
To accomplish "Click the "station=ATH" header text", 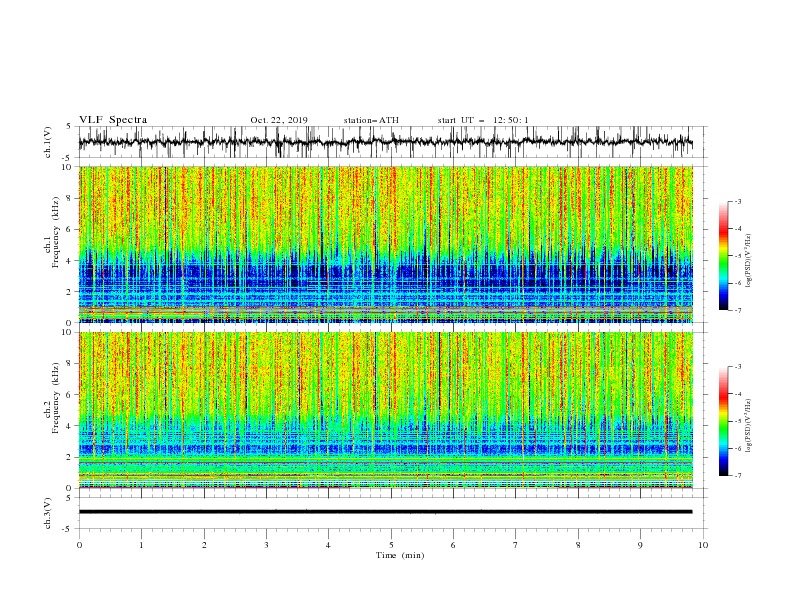I will pos(371,120).
